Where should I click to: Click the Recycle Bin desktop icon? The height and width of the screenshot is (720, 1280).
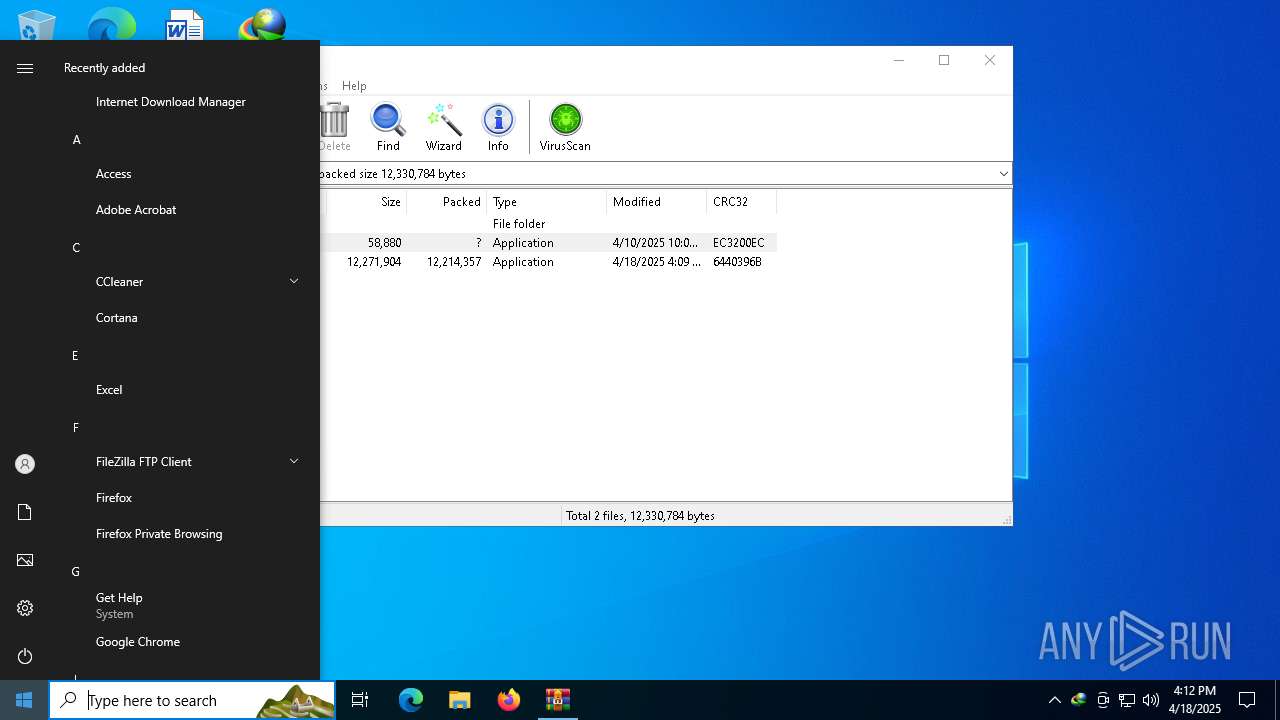tap(37, 24)
